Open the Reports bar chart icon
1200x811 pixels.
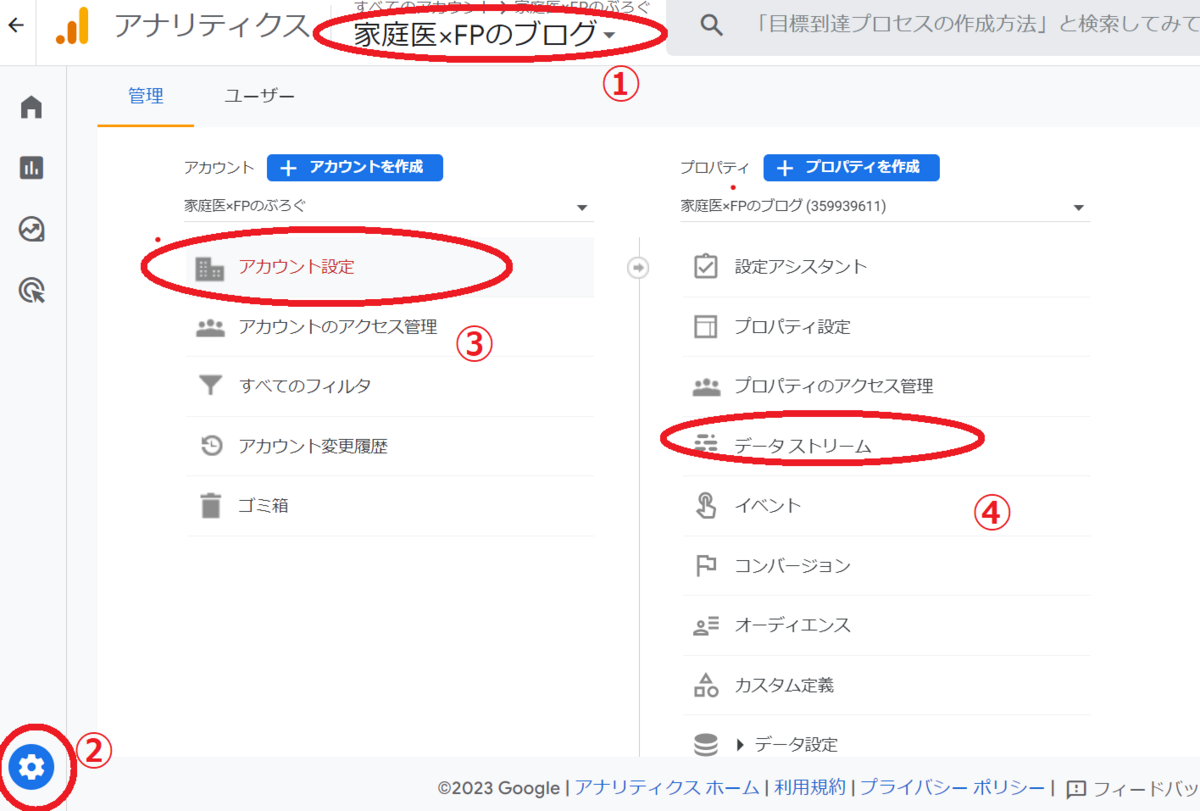[x=32, y=168]
